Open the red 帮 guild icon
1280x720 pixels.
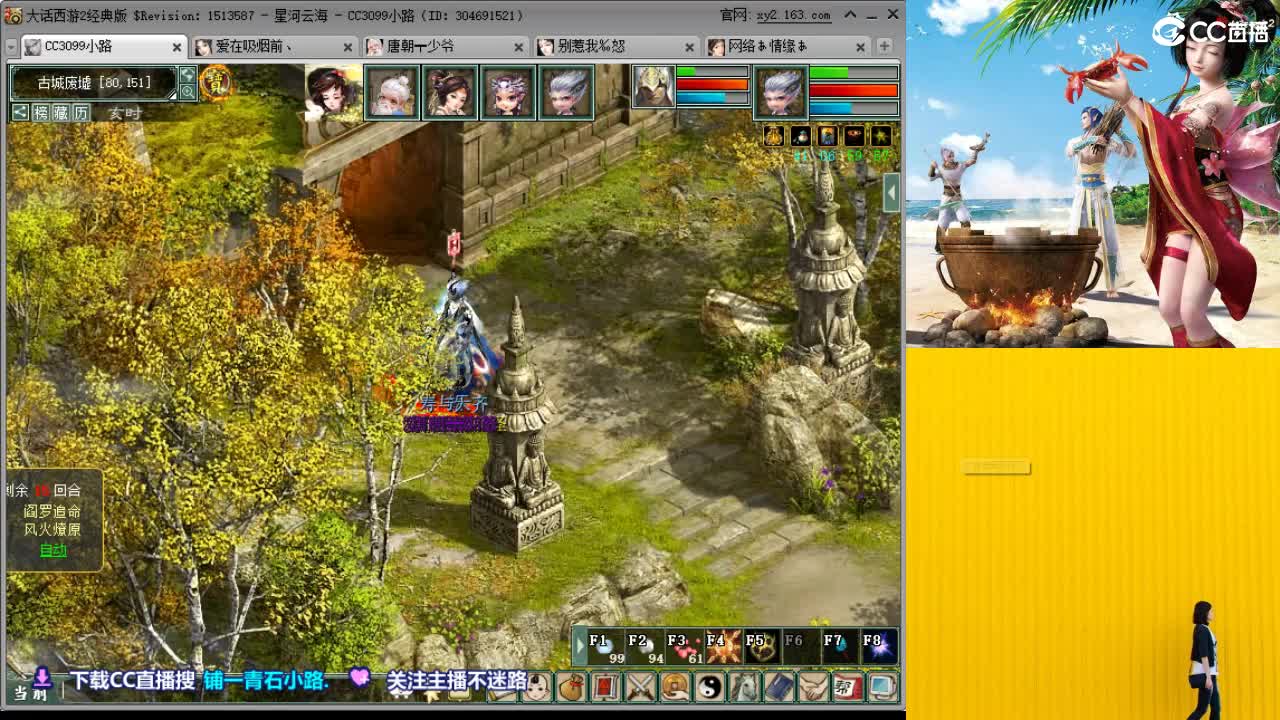point(848,687)
